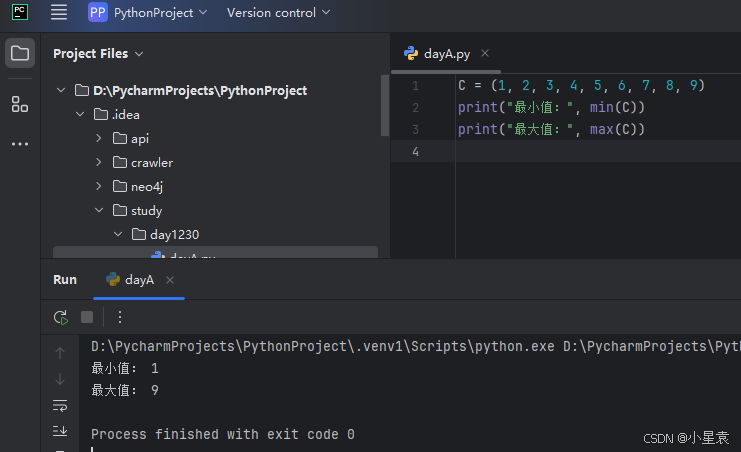Open the main hamburger menu
741x452 pixels.
(x=59, y=12)
